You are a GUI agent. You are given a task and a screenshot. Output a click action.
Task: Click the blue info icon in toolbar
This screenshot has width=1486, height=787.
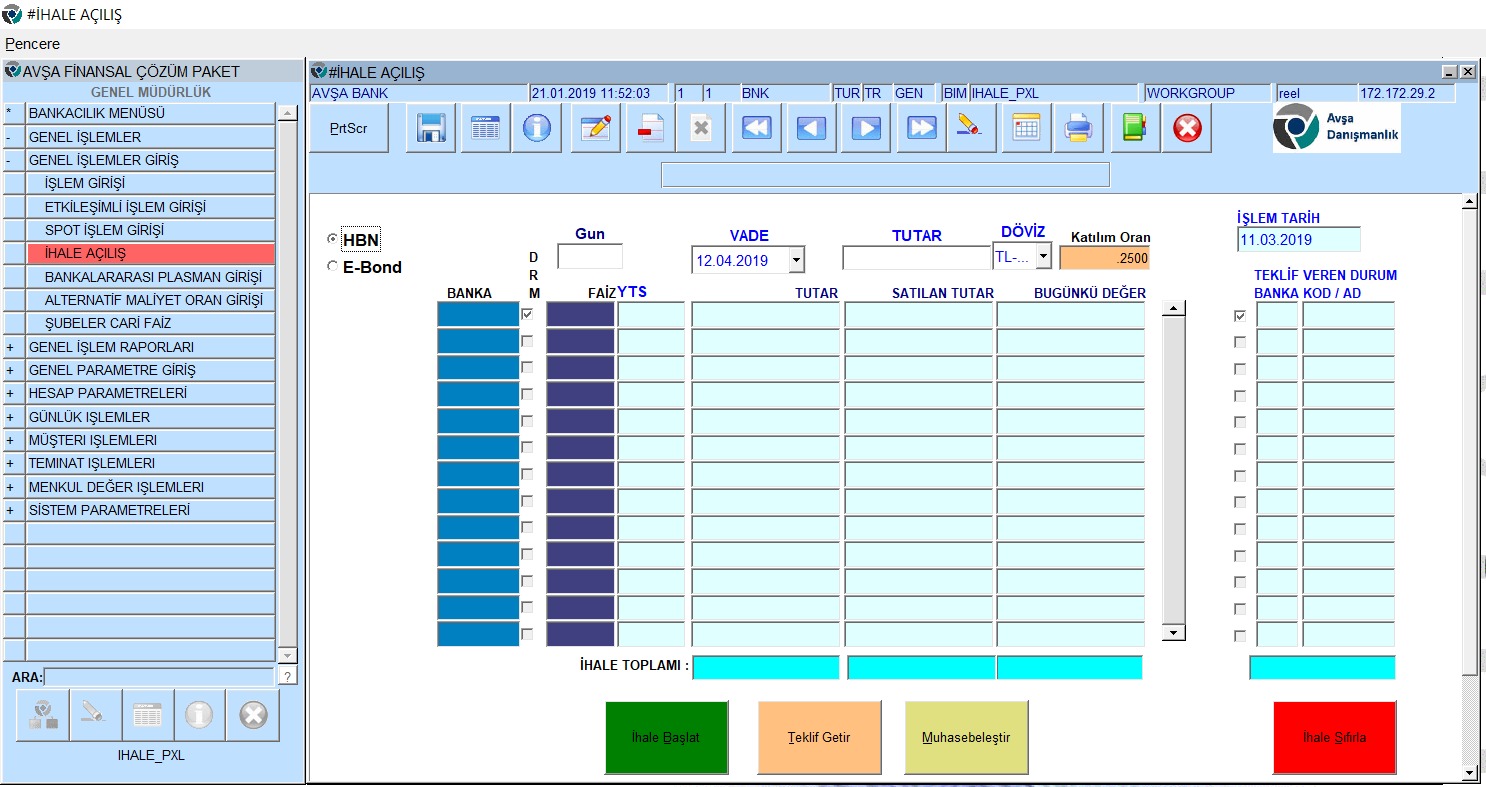[537, 128]
